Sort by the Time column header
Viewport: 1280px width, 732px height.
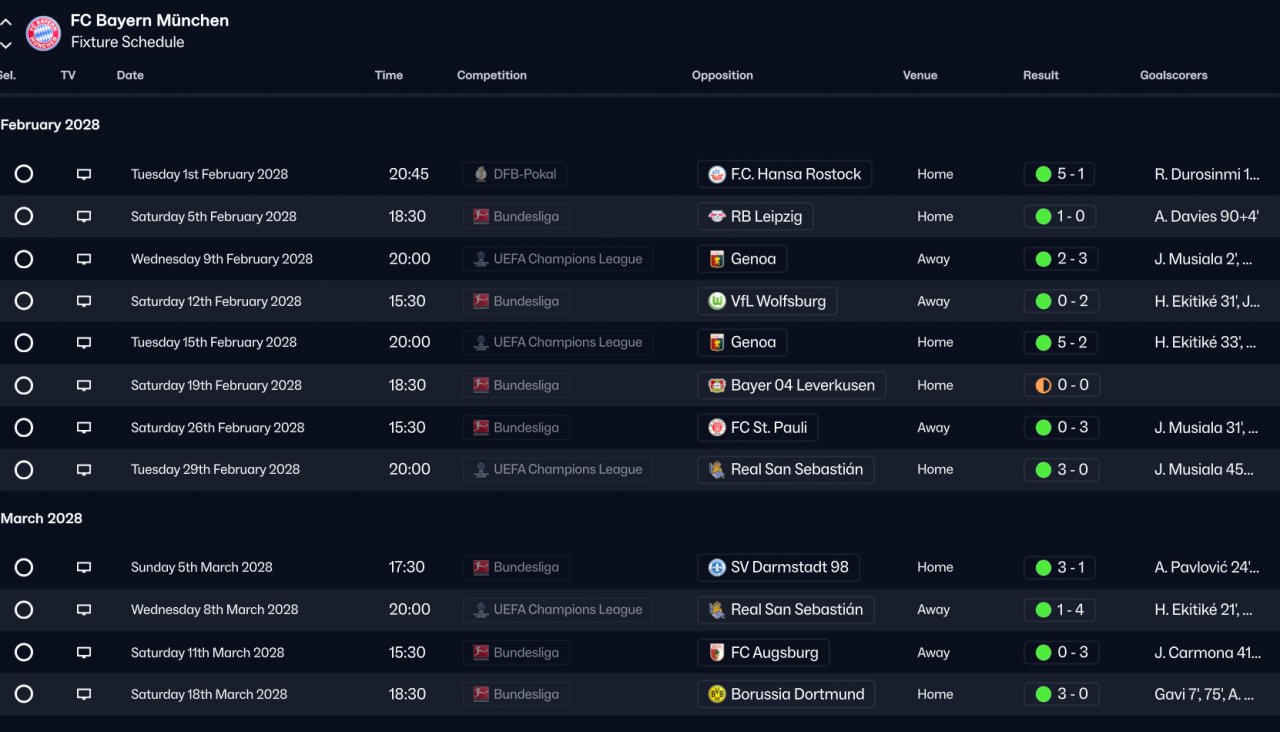[x=389, y=75]
